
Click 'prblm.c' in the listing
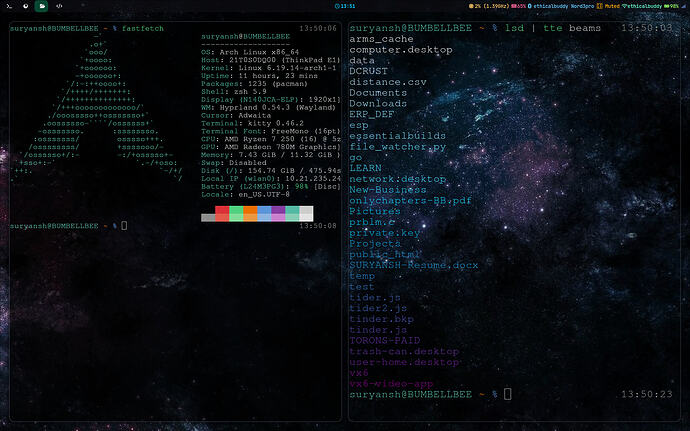[371, 222]
